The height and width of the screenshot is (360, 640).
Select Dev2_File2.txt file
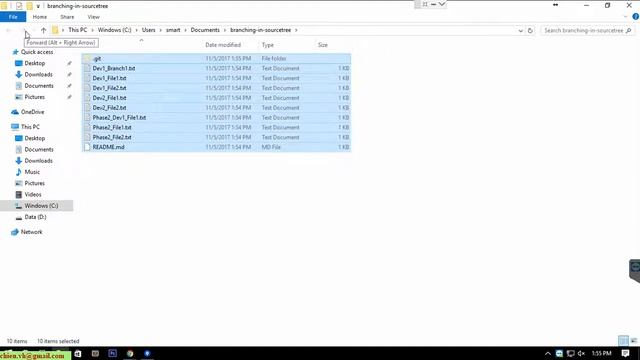click(216, 107)
